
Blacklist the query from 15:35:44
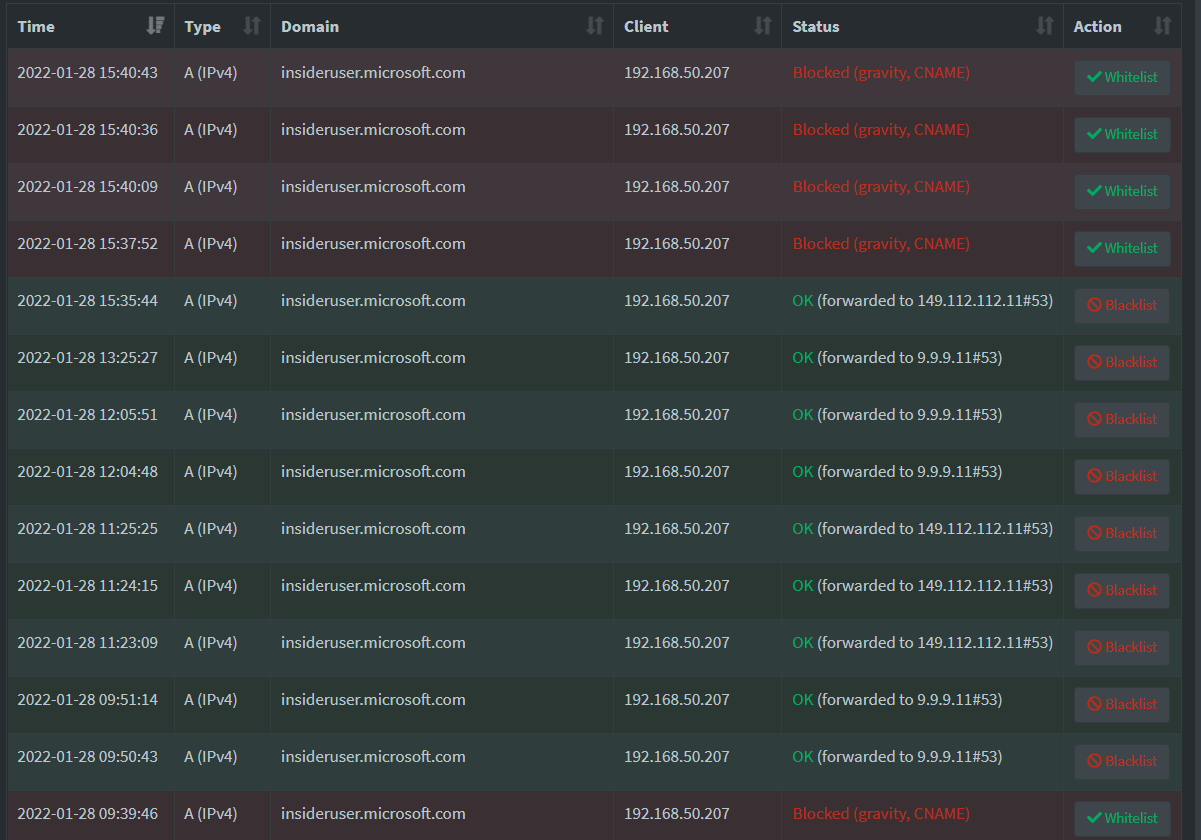[x=1122, y=305]
